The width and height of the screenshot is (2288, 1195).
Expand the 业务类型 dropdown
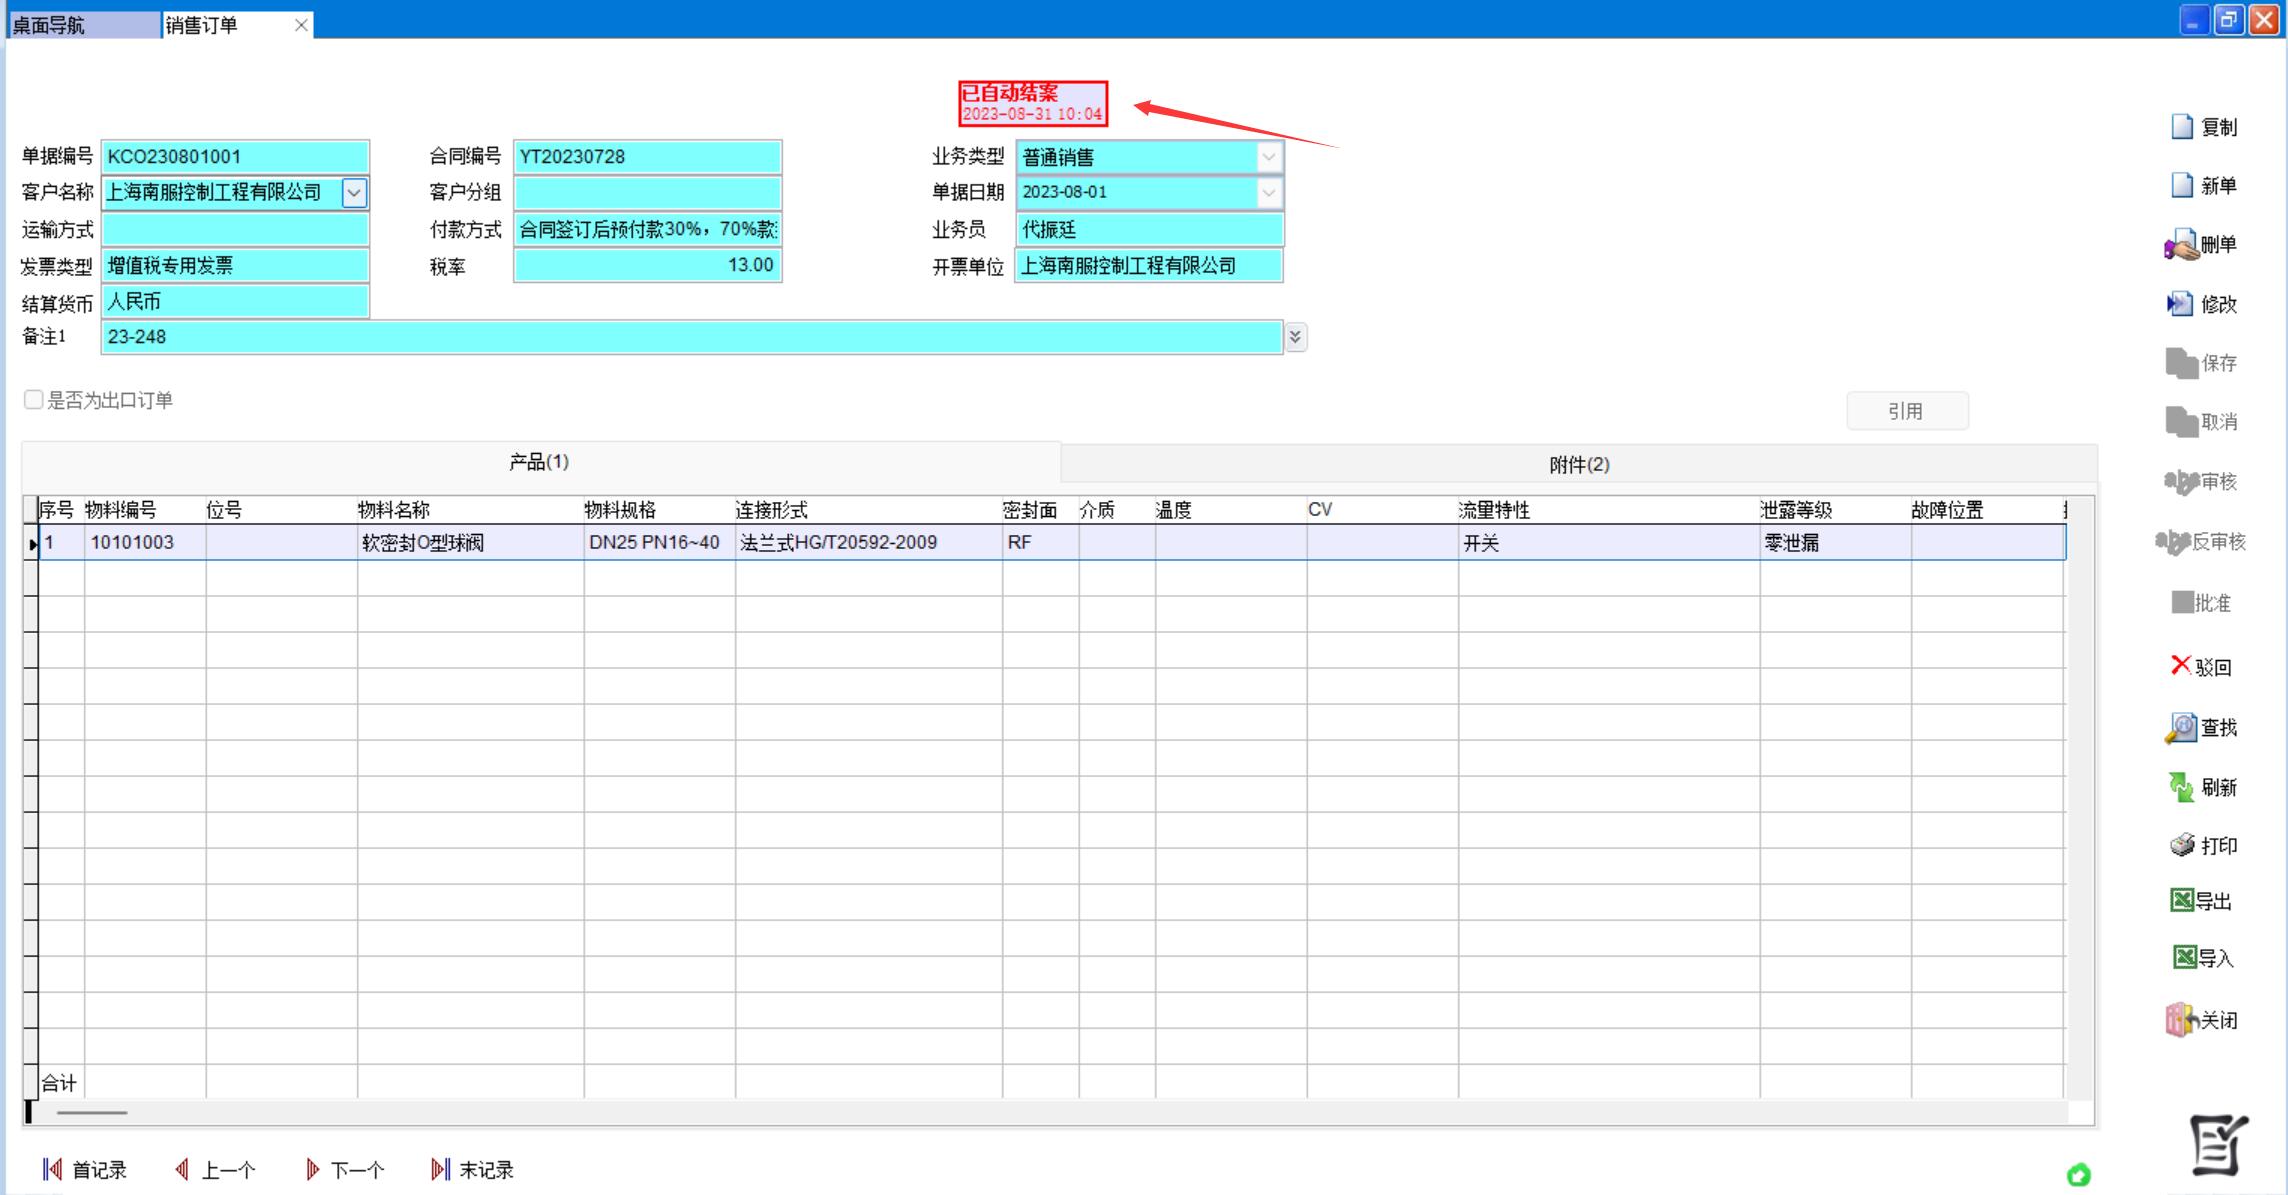click(1268, 157)
